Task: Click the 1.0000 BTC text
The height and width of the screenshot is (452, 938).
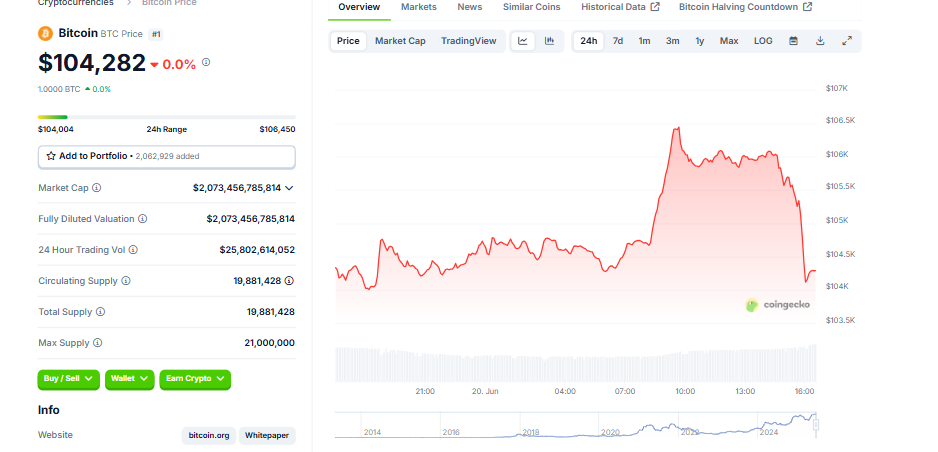Action: (59, 89)
